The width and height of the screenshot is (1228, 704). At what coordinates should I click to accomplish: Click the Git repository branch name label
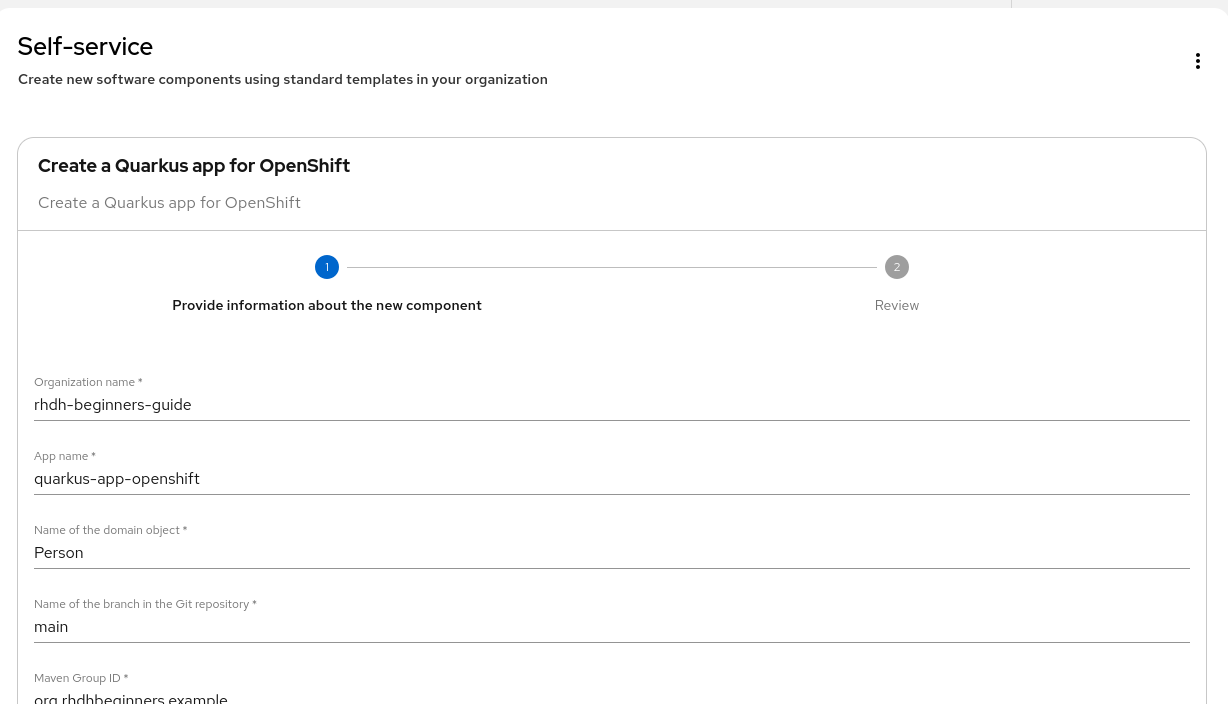pyautogui.click(x=145, y=604)
